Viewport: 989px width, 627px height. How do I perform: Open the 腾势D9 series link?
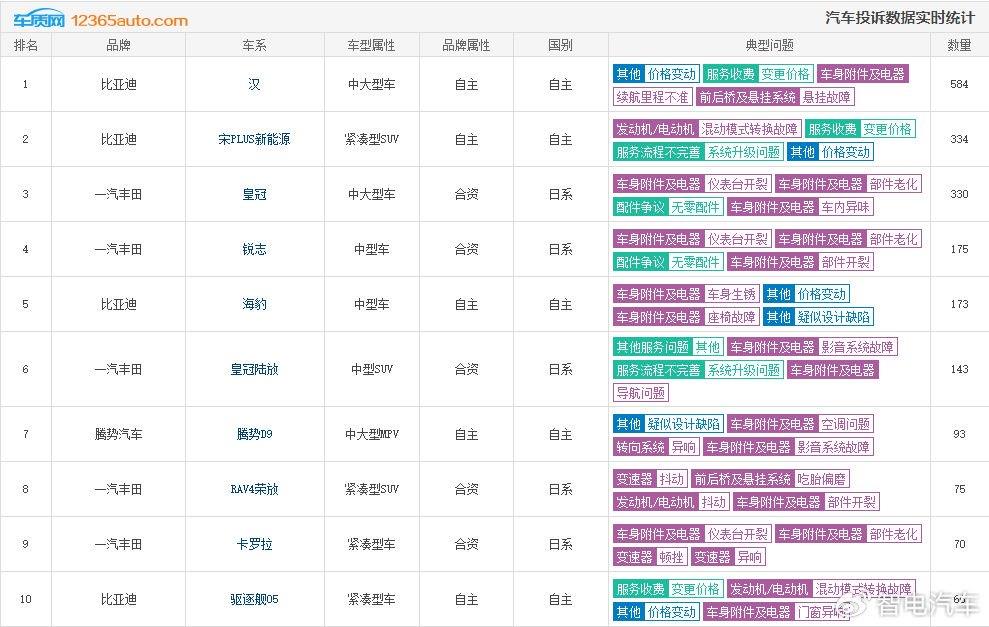pos(254,434)
